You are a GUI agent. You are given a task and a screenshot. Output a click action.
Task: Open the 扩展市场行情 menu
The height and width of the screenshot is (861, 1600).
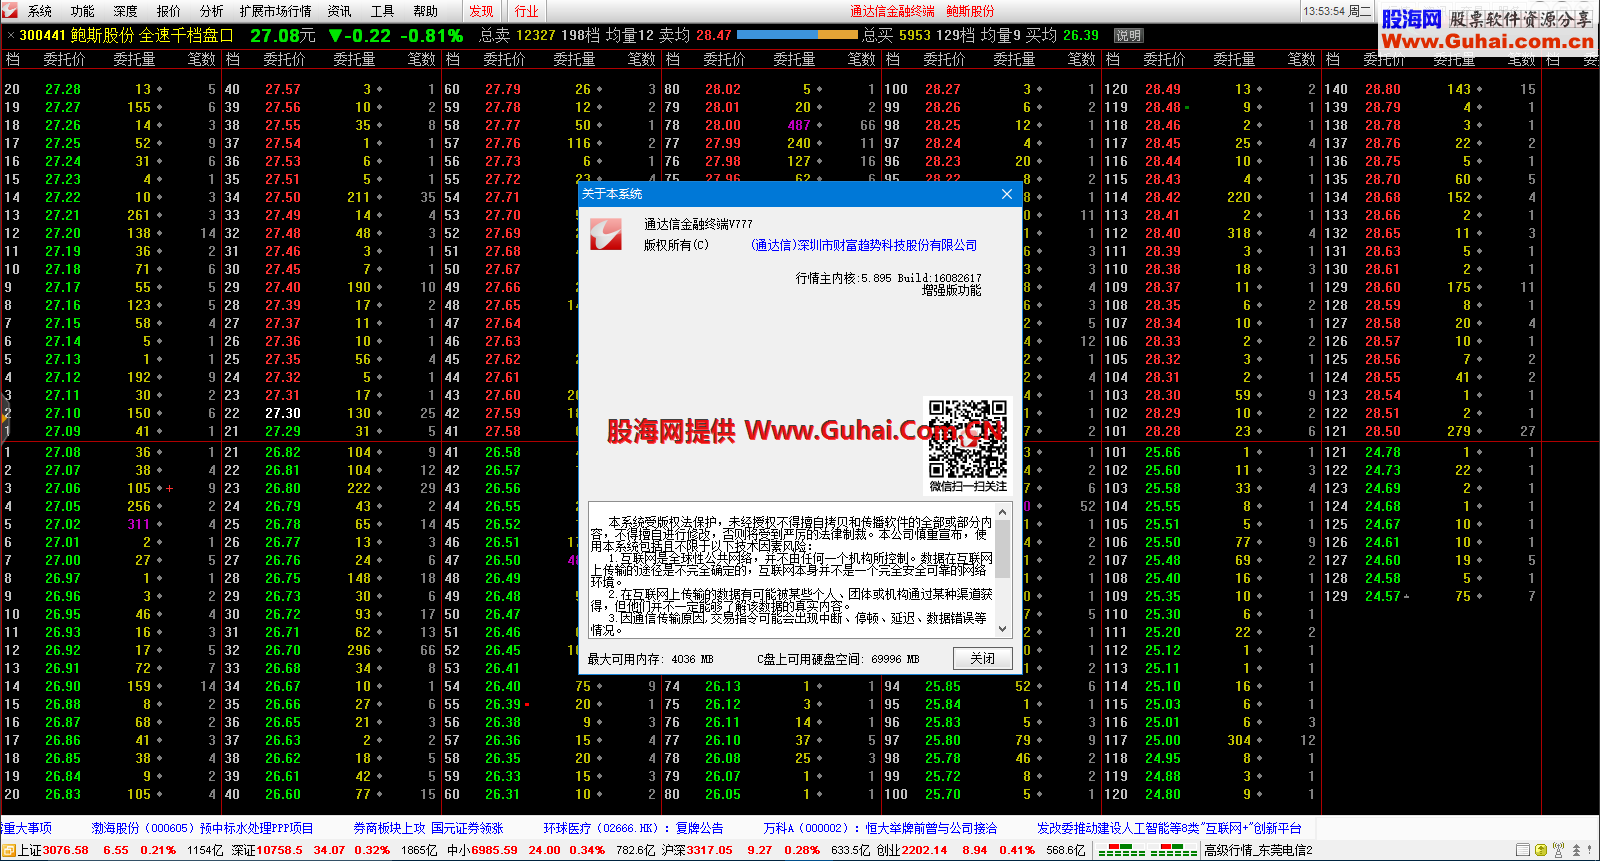click(276, 11)
